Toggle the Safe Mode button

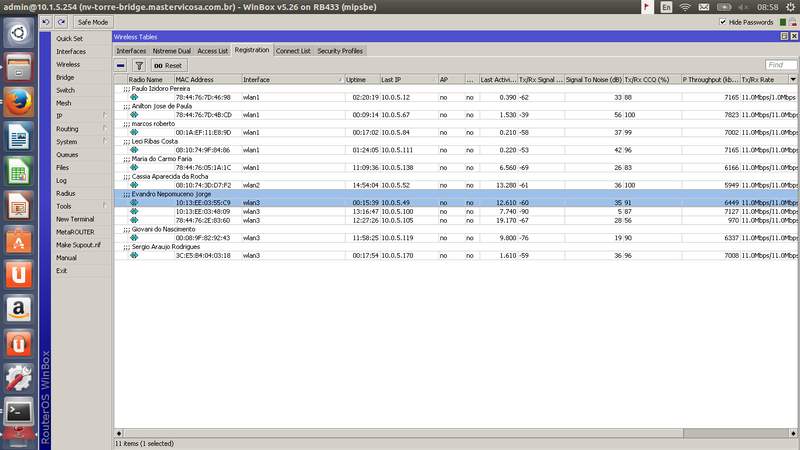point(92,22)
